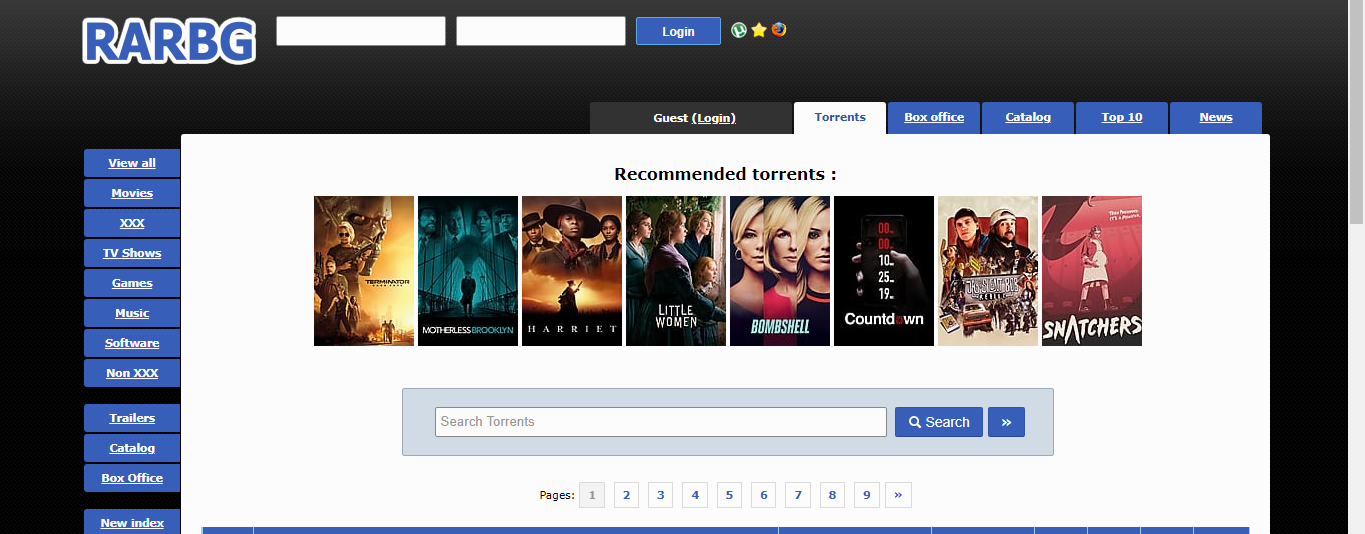Image resolution: width=1365 pixels, height=534 pixels.
Task: Select TV Shows category in sidebar
Action: (132, 253)
